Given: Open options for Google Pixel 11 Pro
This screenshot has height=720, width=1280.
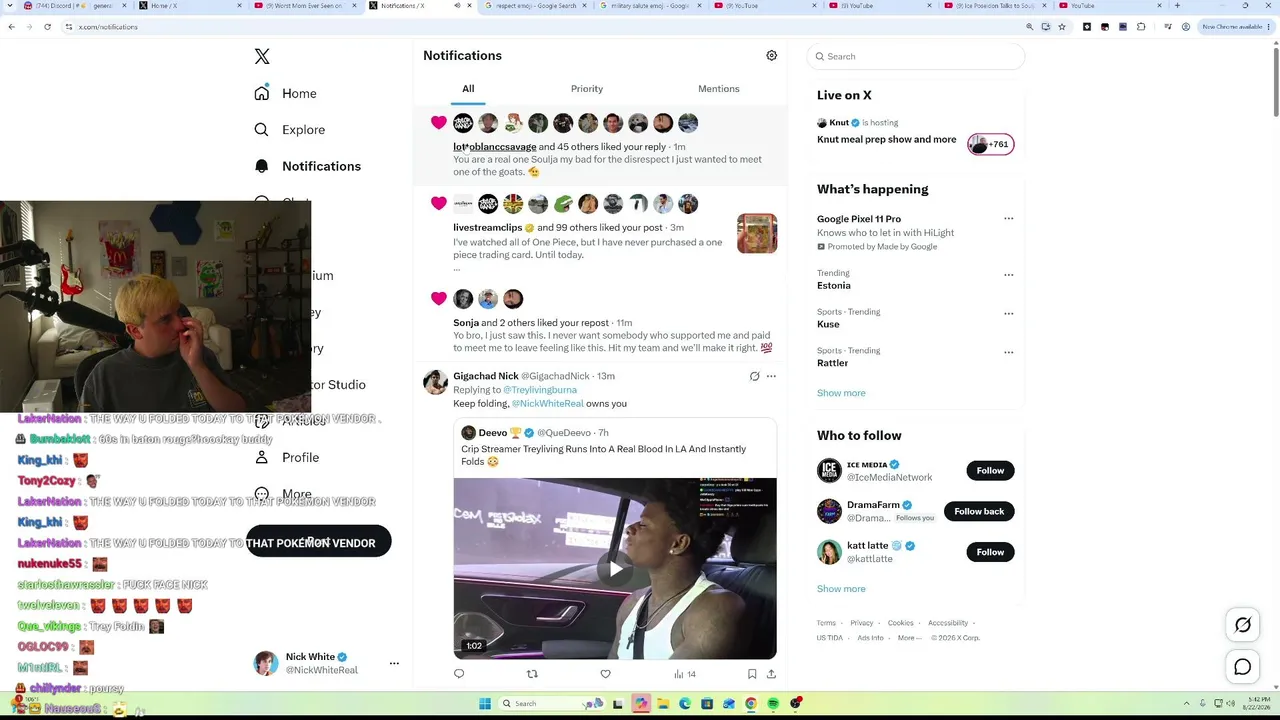Looking at the screenshot, I should [1008, 219].
